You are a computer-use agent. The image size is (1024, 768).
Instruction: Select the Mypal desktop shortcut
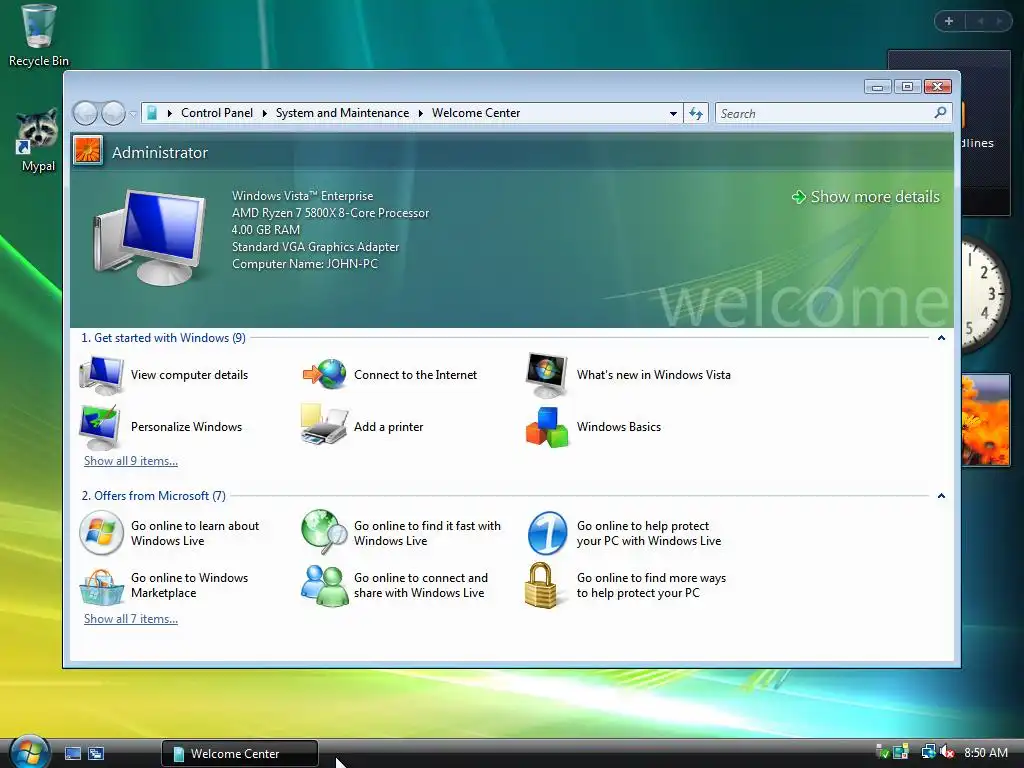[x=38, y=140]
